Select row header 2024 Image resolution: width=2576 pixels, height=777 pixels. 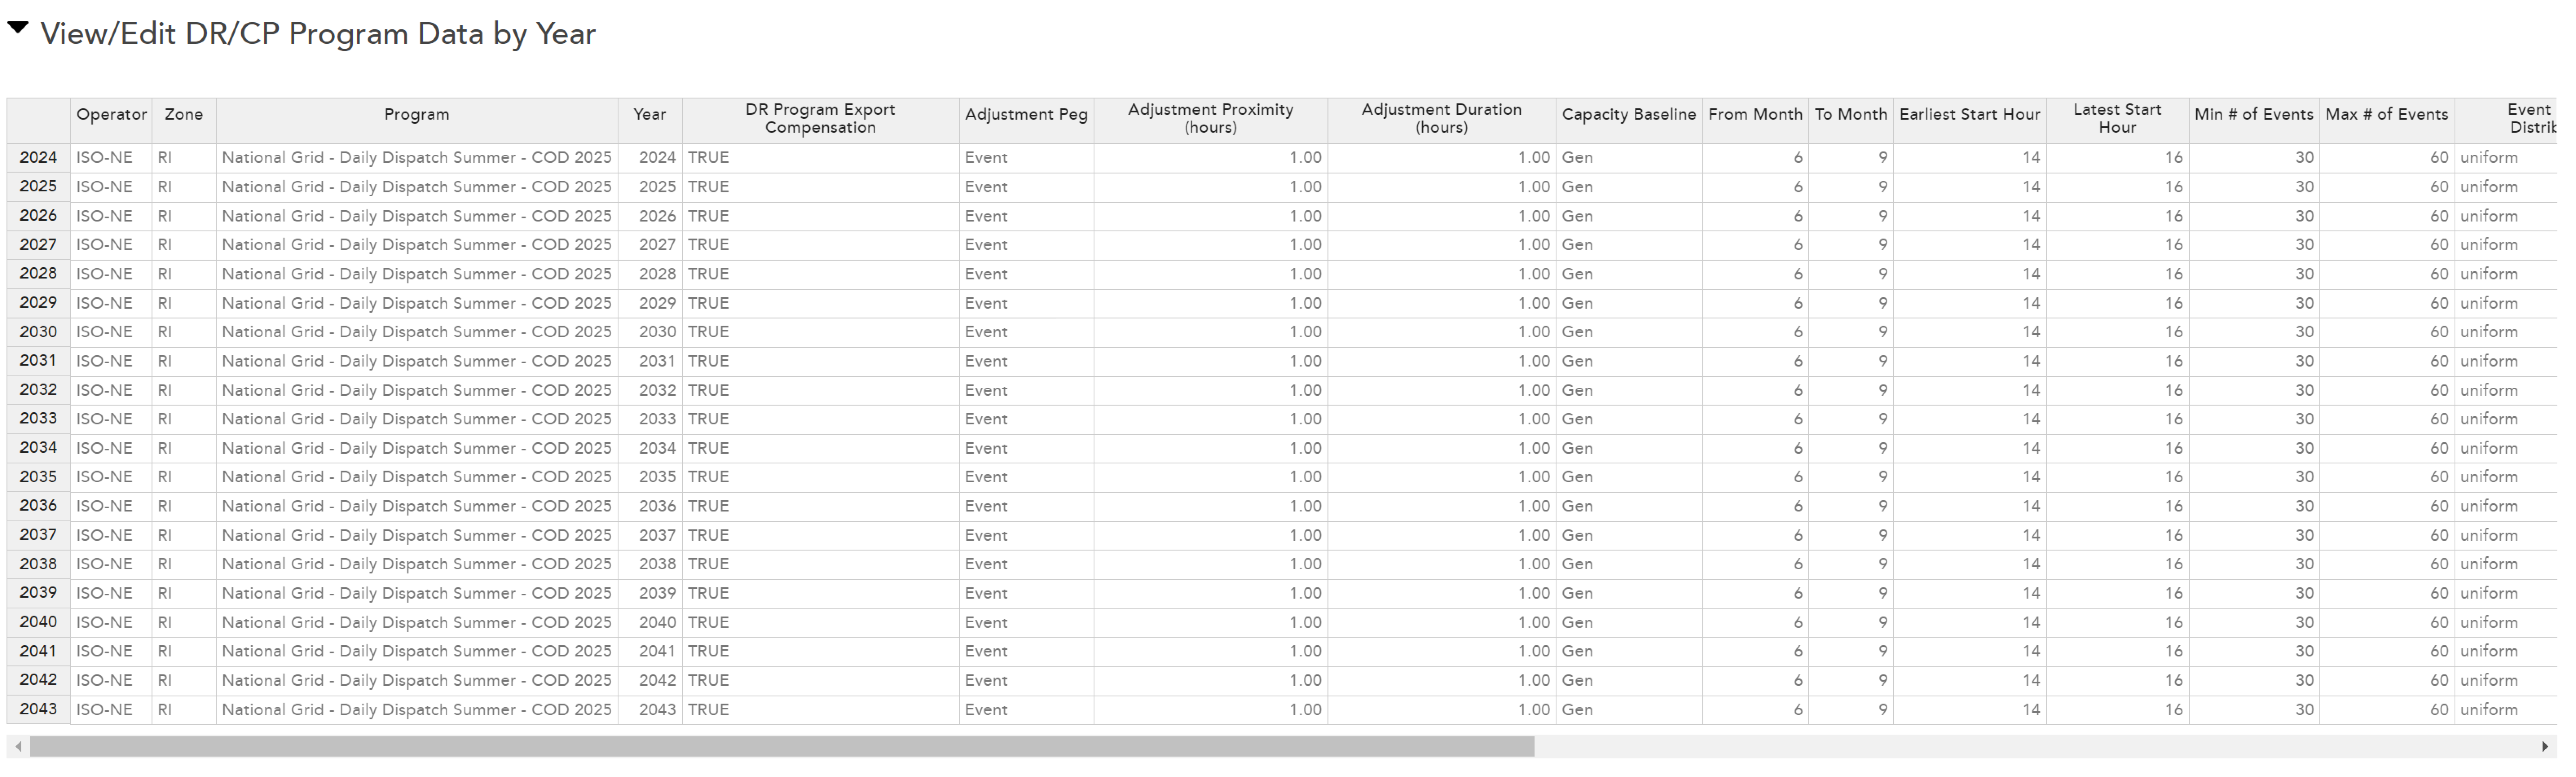click(38, 158)
